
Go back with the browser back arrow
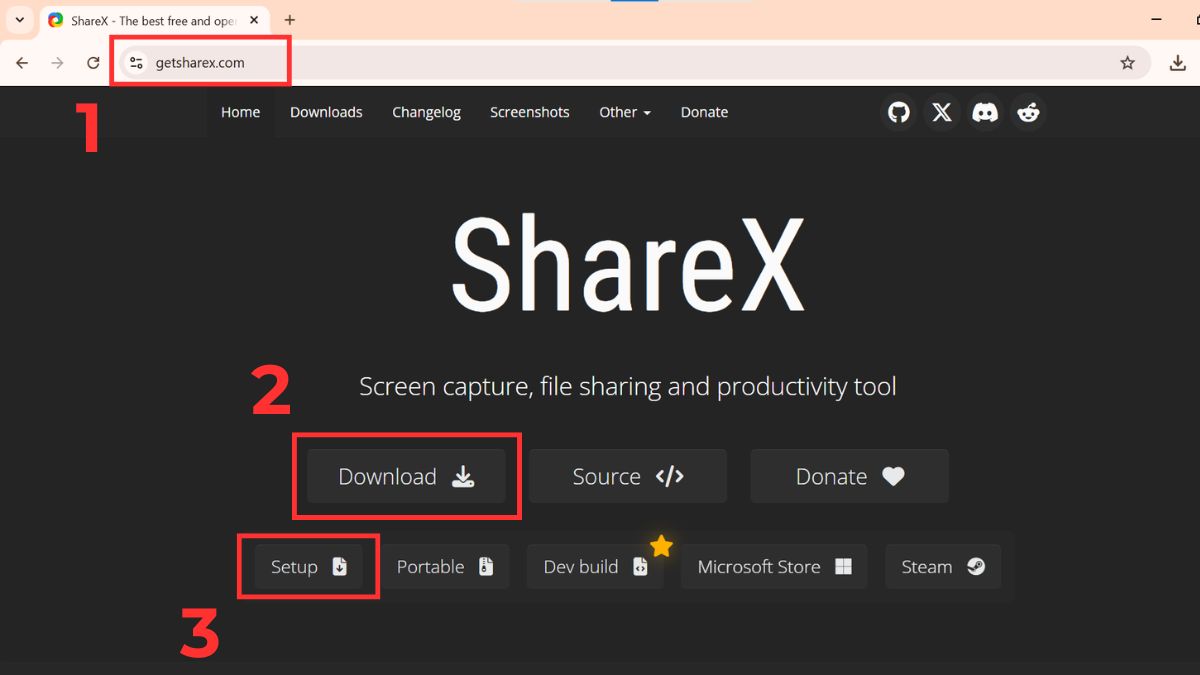[x=22, y=63]
